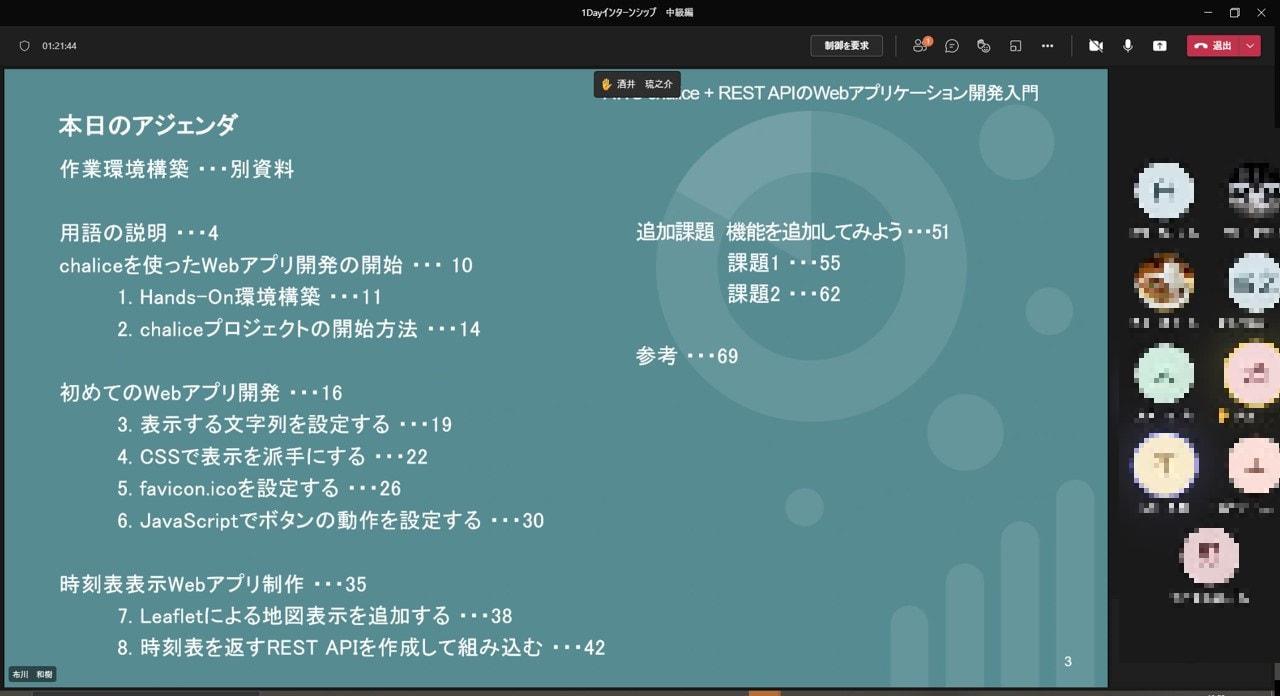Image resolution: width=1280 pixels, height=696 pixels.
Task: Click the 布川 presenter name label
Action: [32, 675]
